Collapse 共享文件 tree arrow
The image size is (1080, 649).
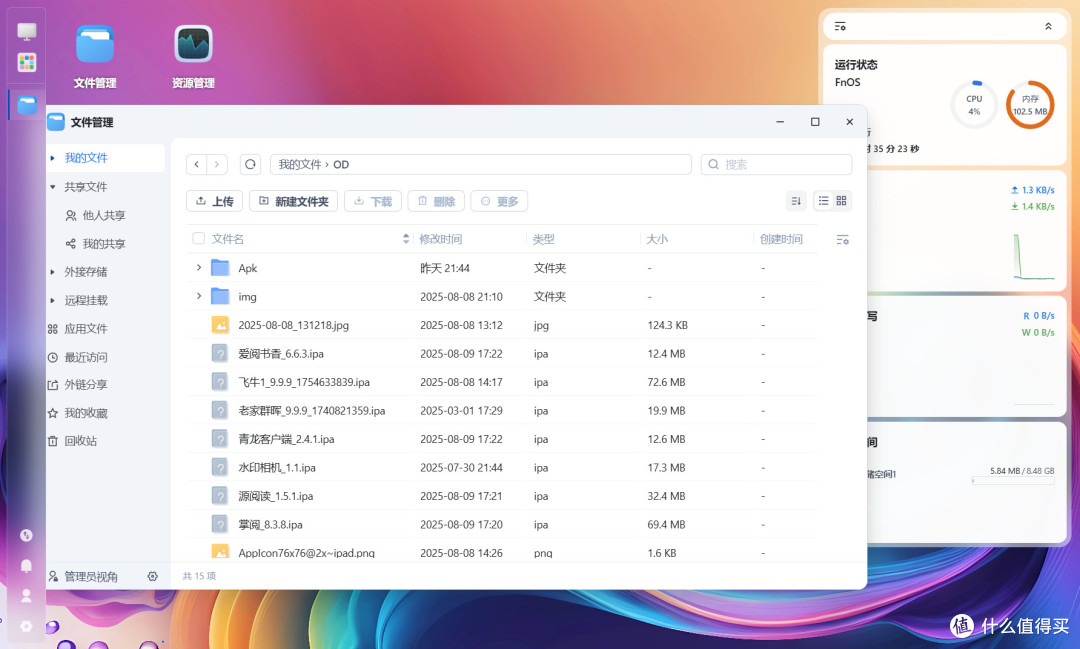pyautogui.click(x=53, y=187)
